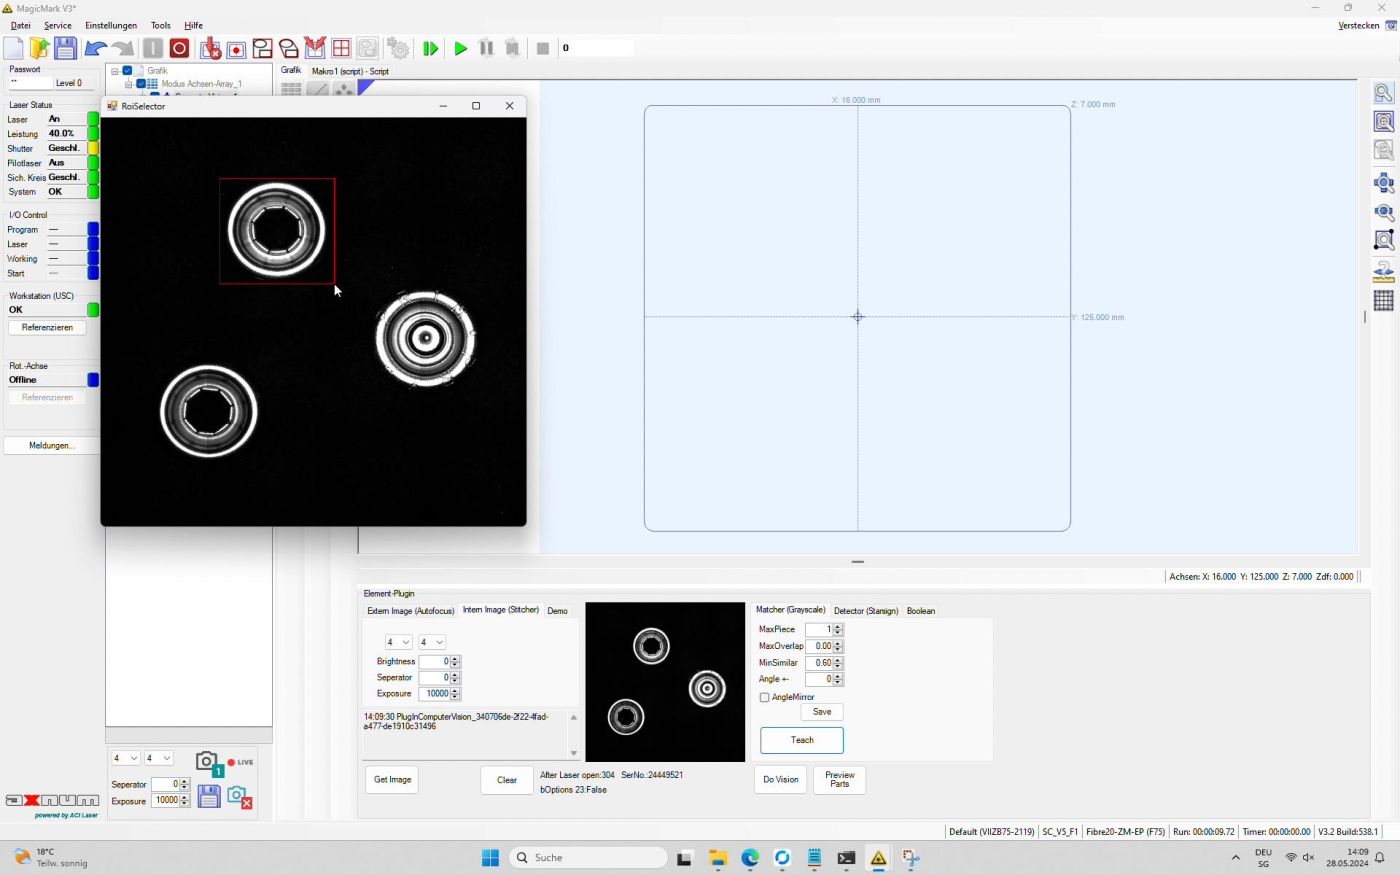Collapse the Grafik tree node

[x=115, y=71]
